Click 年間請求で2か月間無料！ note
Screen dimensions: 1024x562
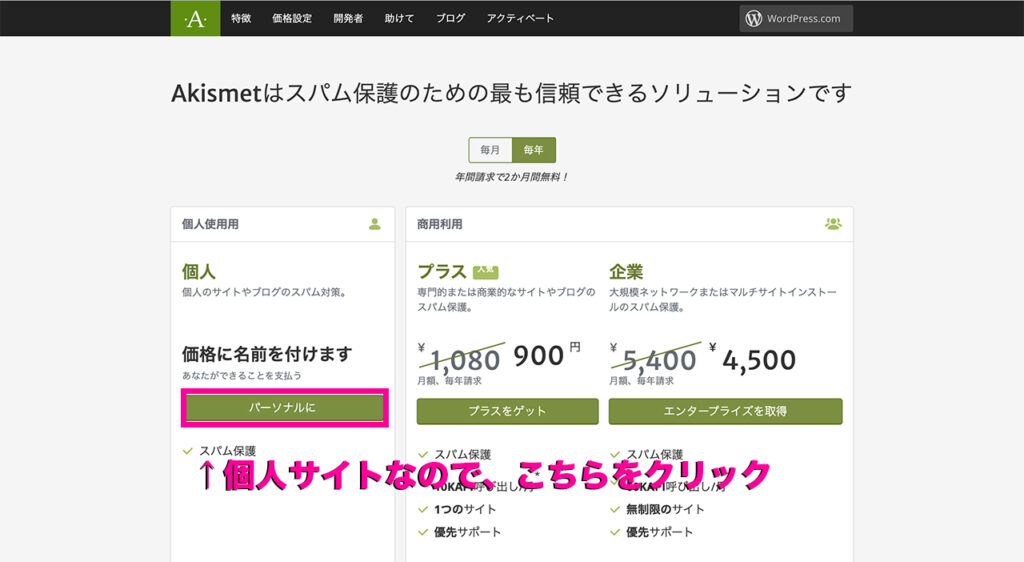coord(511,177)
